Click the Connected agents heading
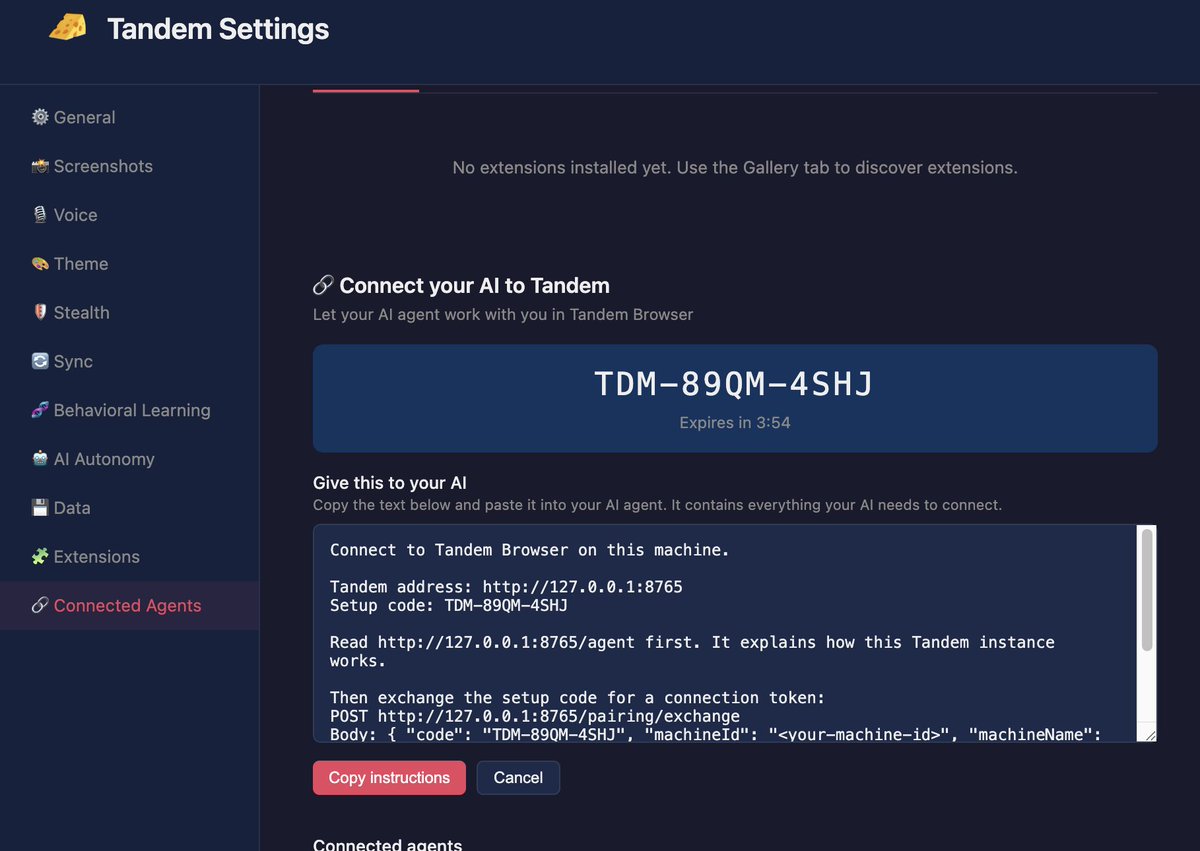This screenshot has height=851, width=1200. tap(388, 845)
